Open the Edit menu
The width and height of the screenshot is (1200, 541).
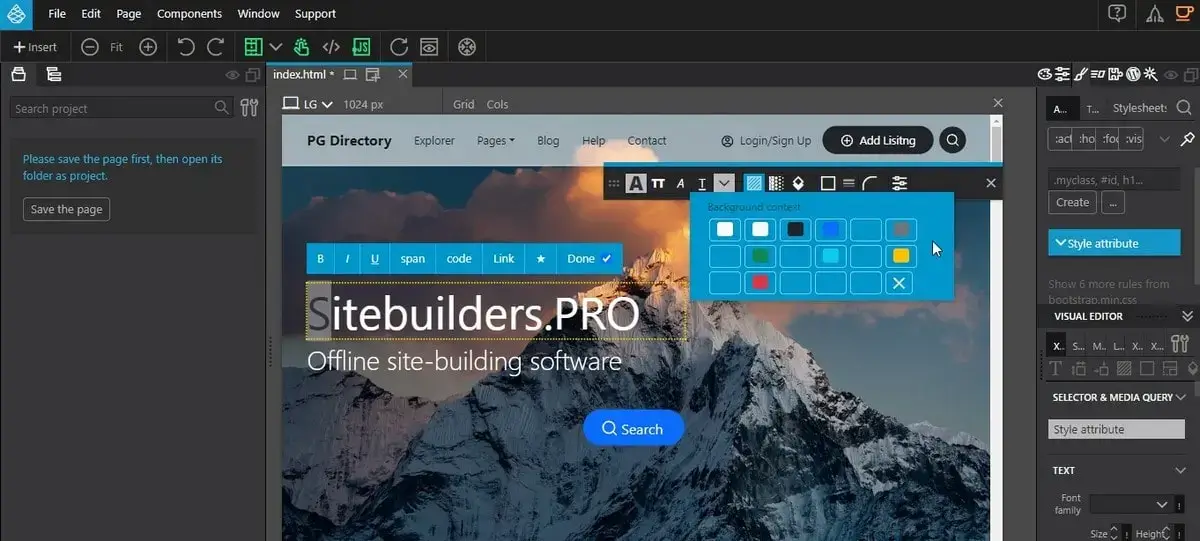point(91,14)
